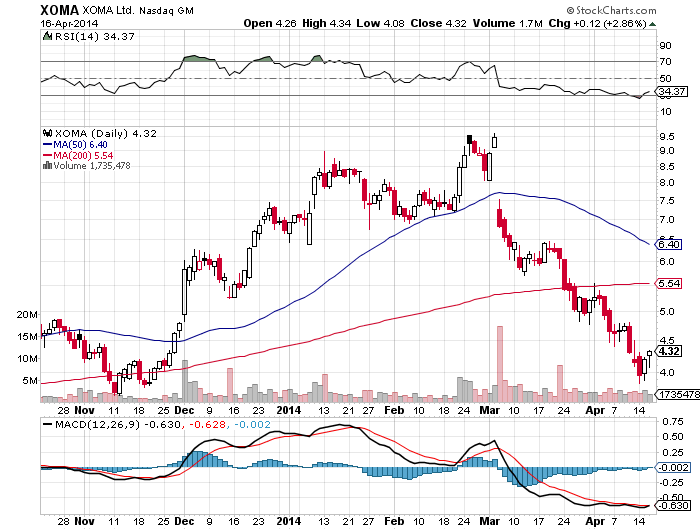The width and height of the screenshot is (700, 530).
Task: Click the 20M volume axis label
Action: 27,314
